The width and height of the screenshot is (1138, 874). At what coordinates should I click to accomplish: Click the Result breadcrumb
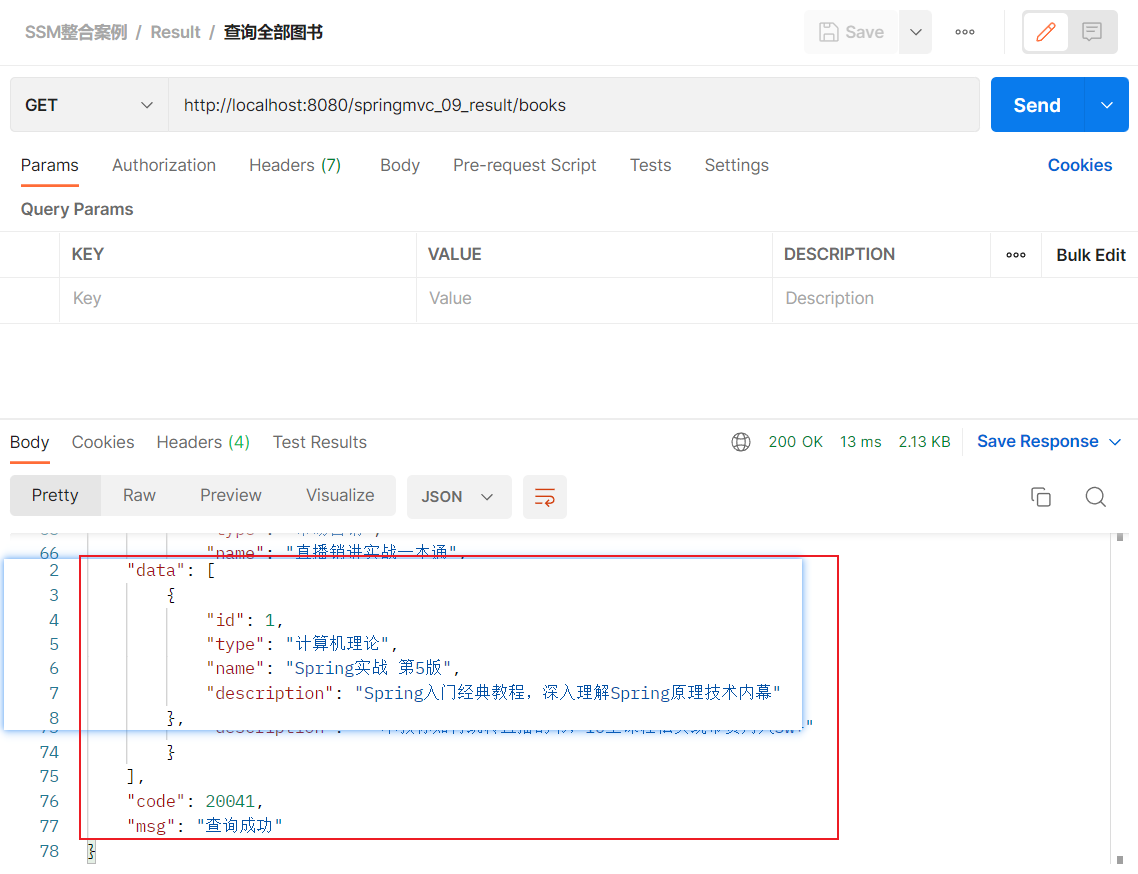click(x=175, y=32)
